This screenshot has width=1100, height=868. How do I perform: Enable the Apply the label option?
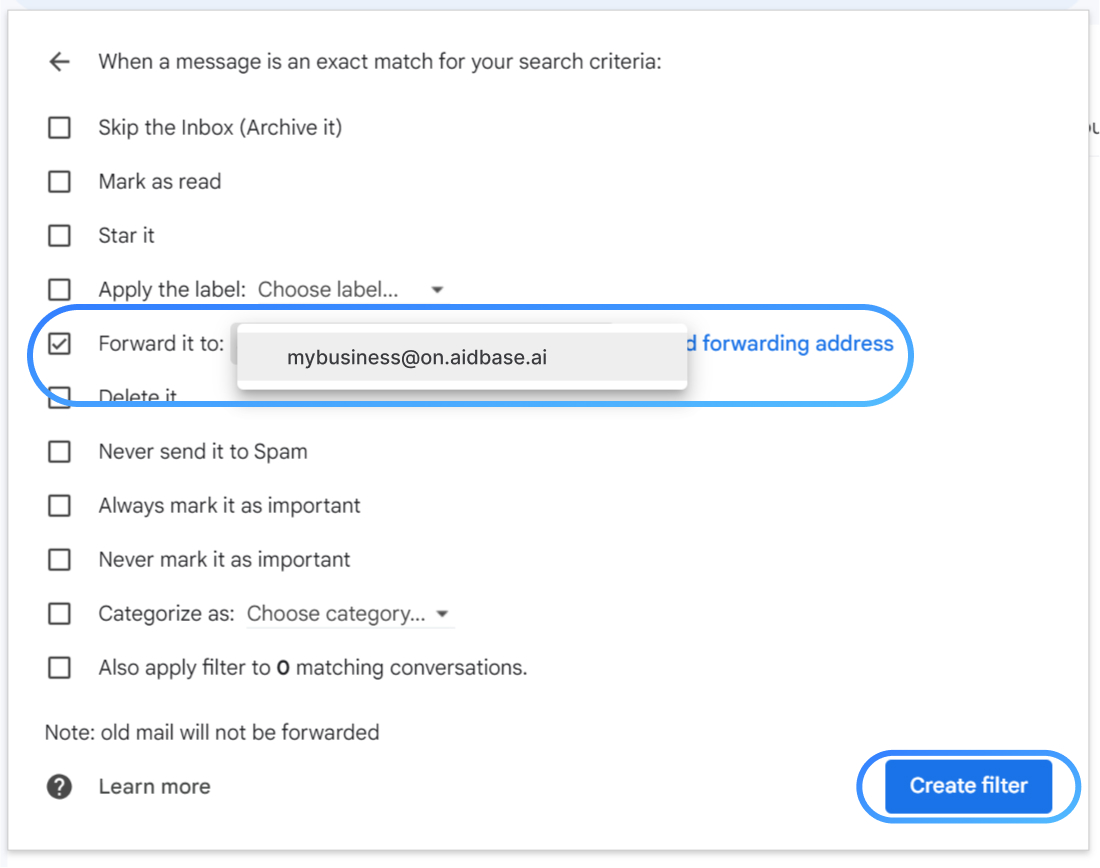tap(58, 289)
